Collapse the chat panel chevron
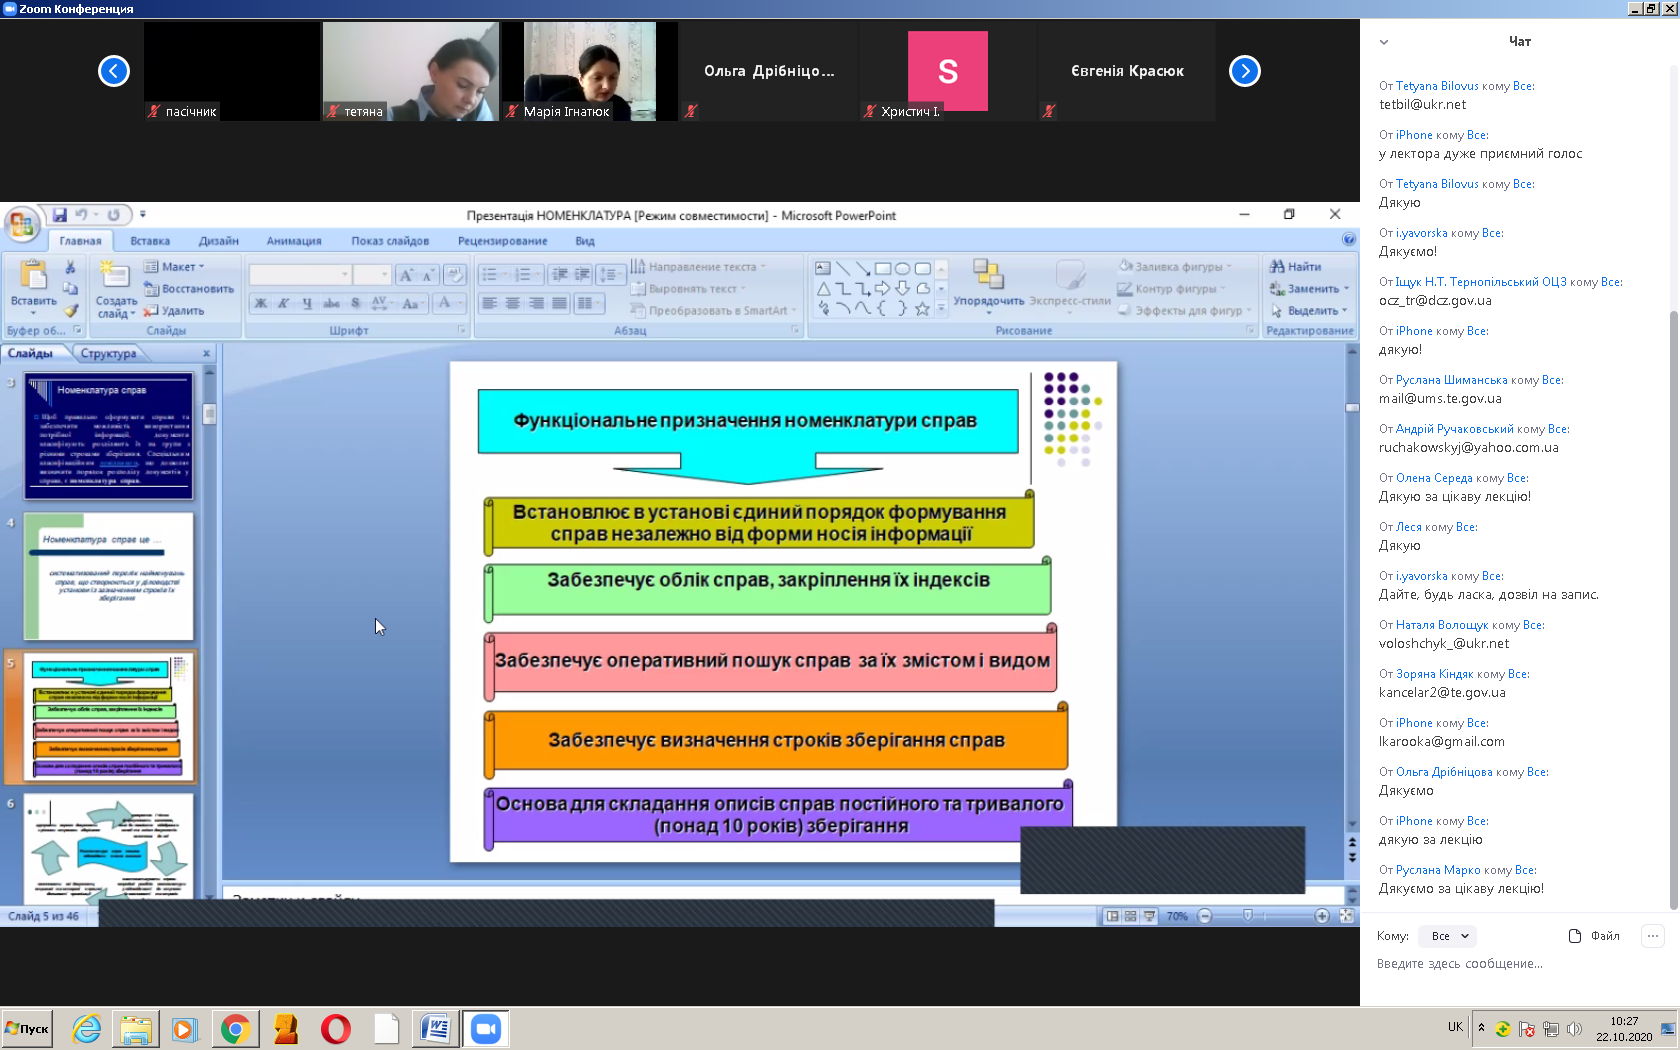Screen dimensions: 1680x1050 (x=1384, y=42)
